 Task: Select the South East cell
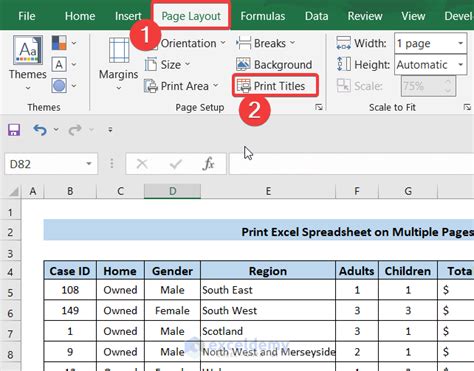point(268,290)
